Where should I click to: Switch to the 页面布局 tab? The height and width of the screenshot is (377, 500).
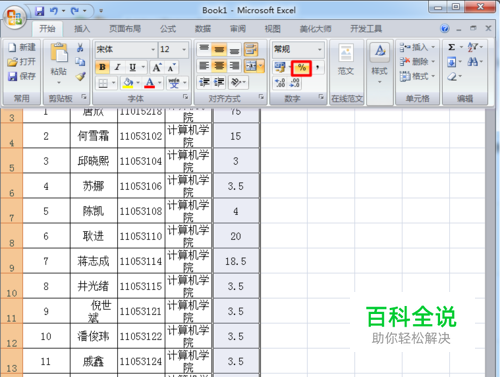pos(125,29)
